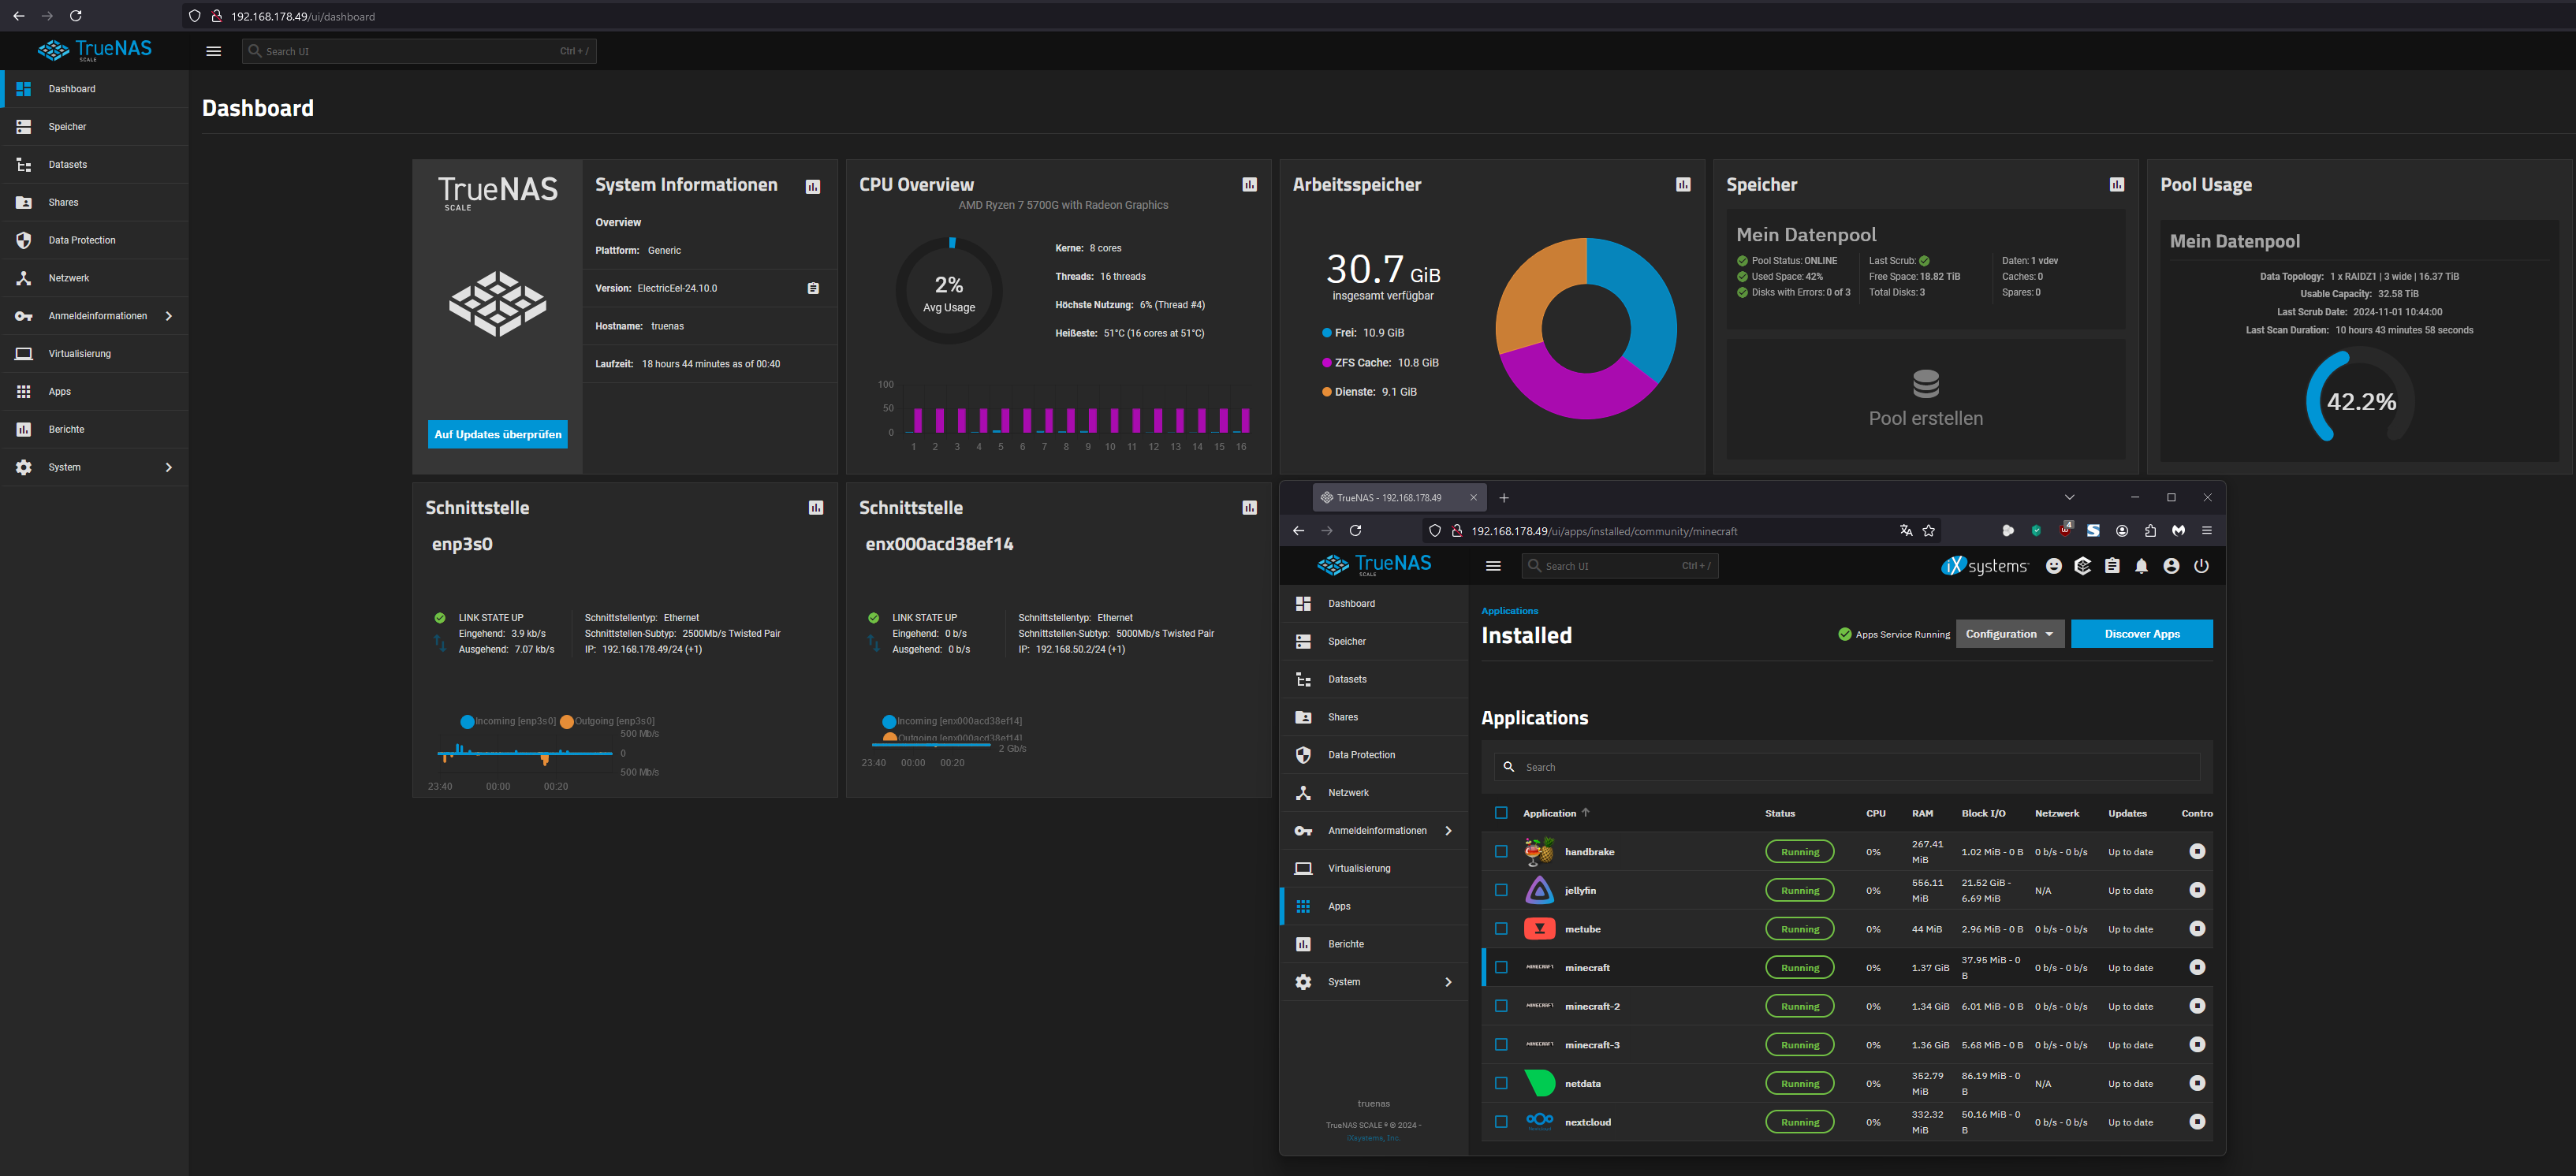Screen dimensions: 2576x1176
Task: Bookmark the page with the star icon
Action: pyautogui.click(x=1929, y=531)
